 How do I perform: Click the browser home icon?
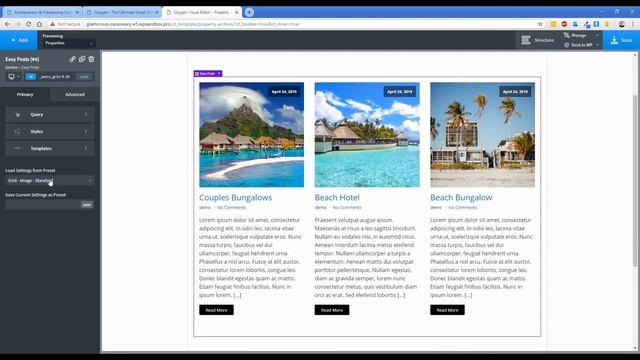pos(39,24)
